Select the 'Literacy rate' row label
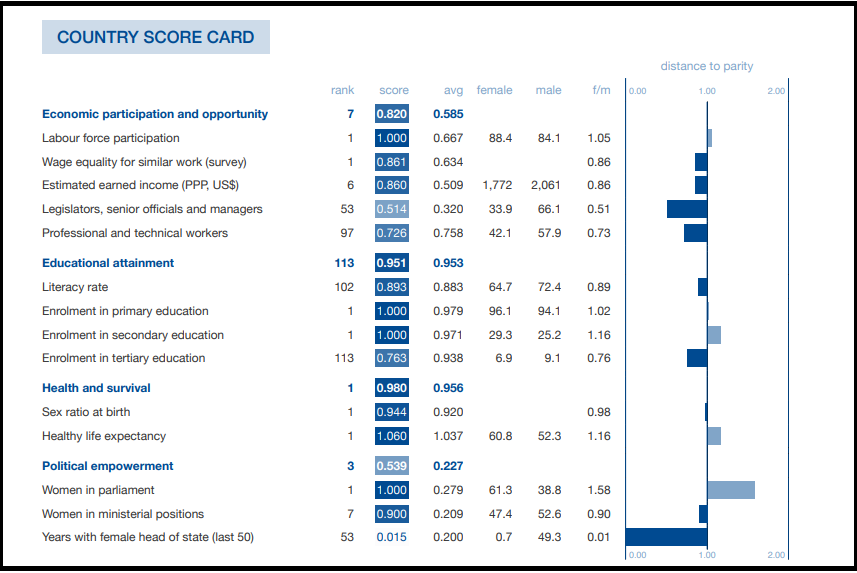This screenshot has width=857, height=573. [x=75, y=288]
